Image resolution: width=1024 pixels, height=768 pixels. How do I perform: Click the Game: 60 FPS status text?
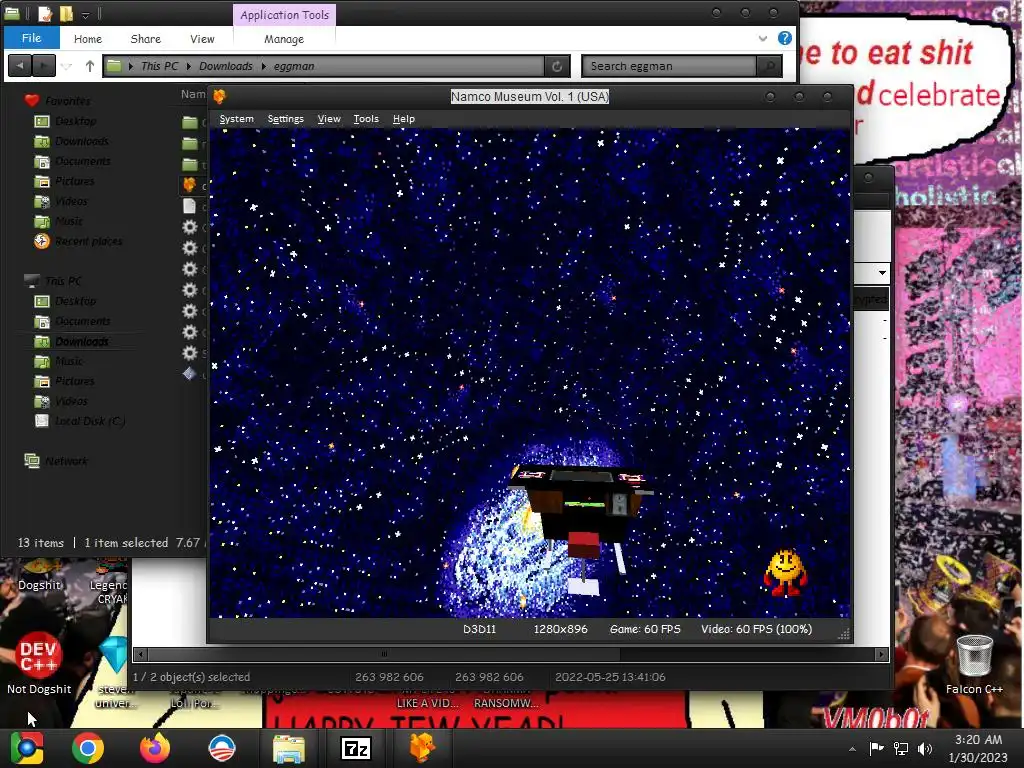(x=645, y=630)
